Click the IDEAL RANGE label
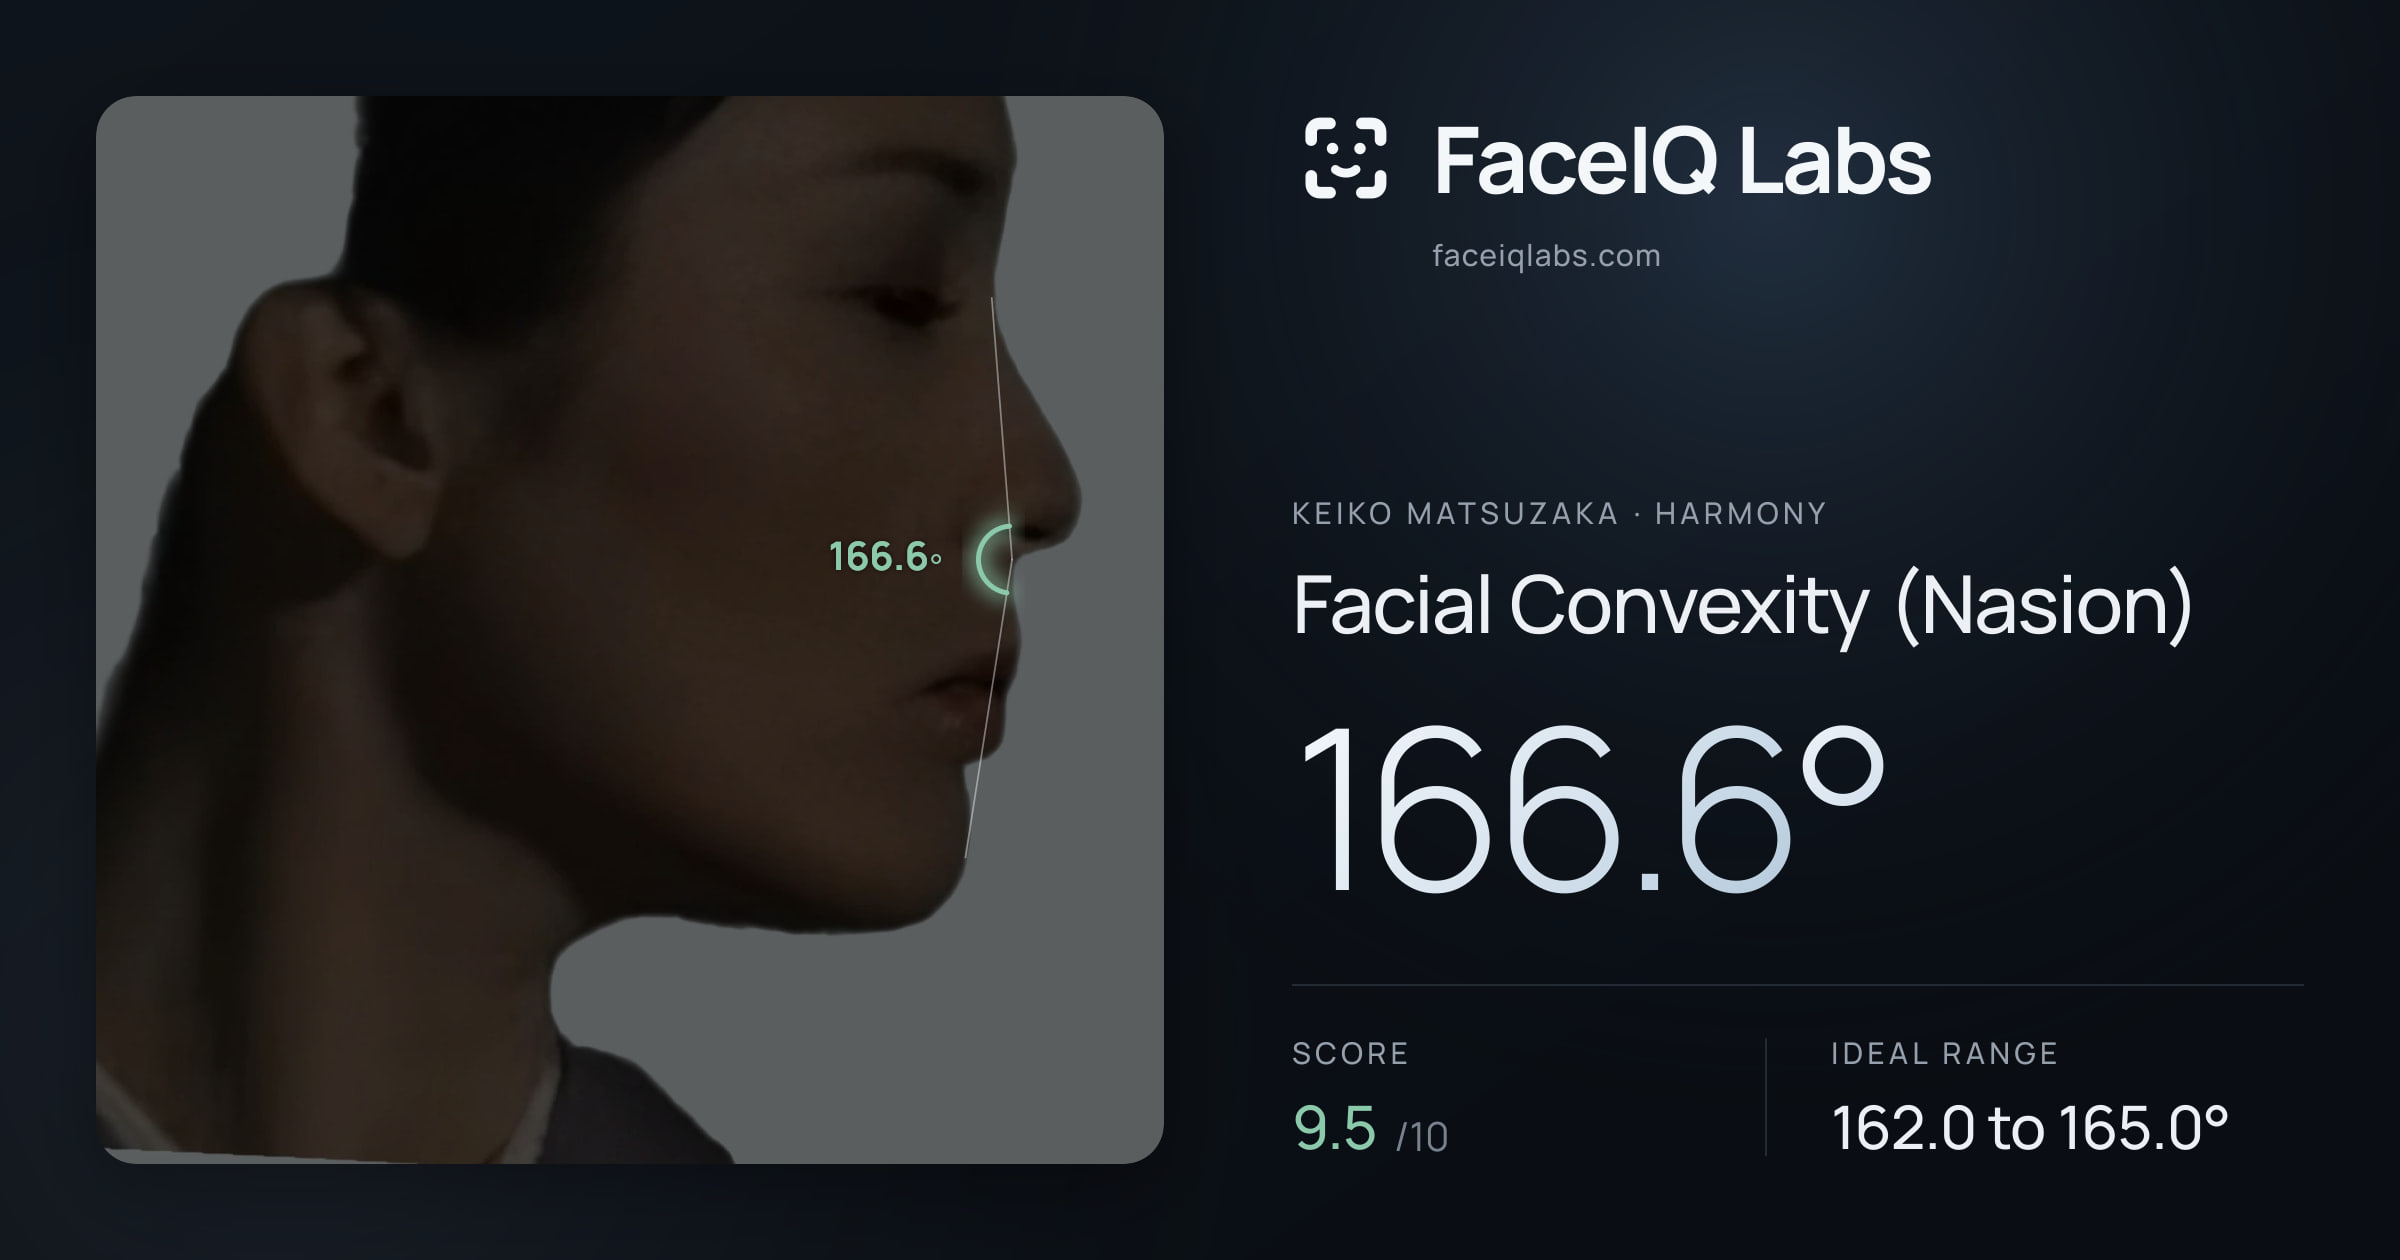Image resolution: width=2400 pixels, height=1260 pixels. tap(1944, 1053)
